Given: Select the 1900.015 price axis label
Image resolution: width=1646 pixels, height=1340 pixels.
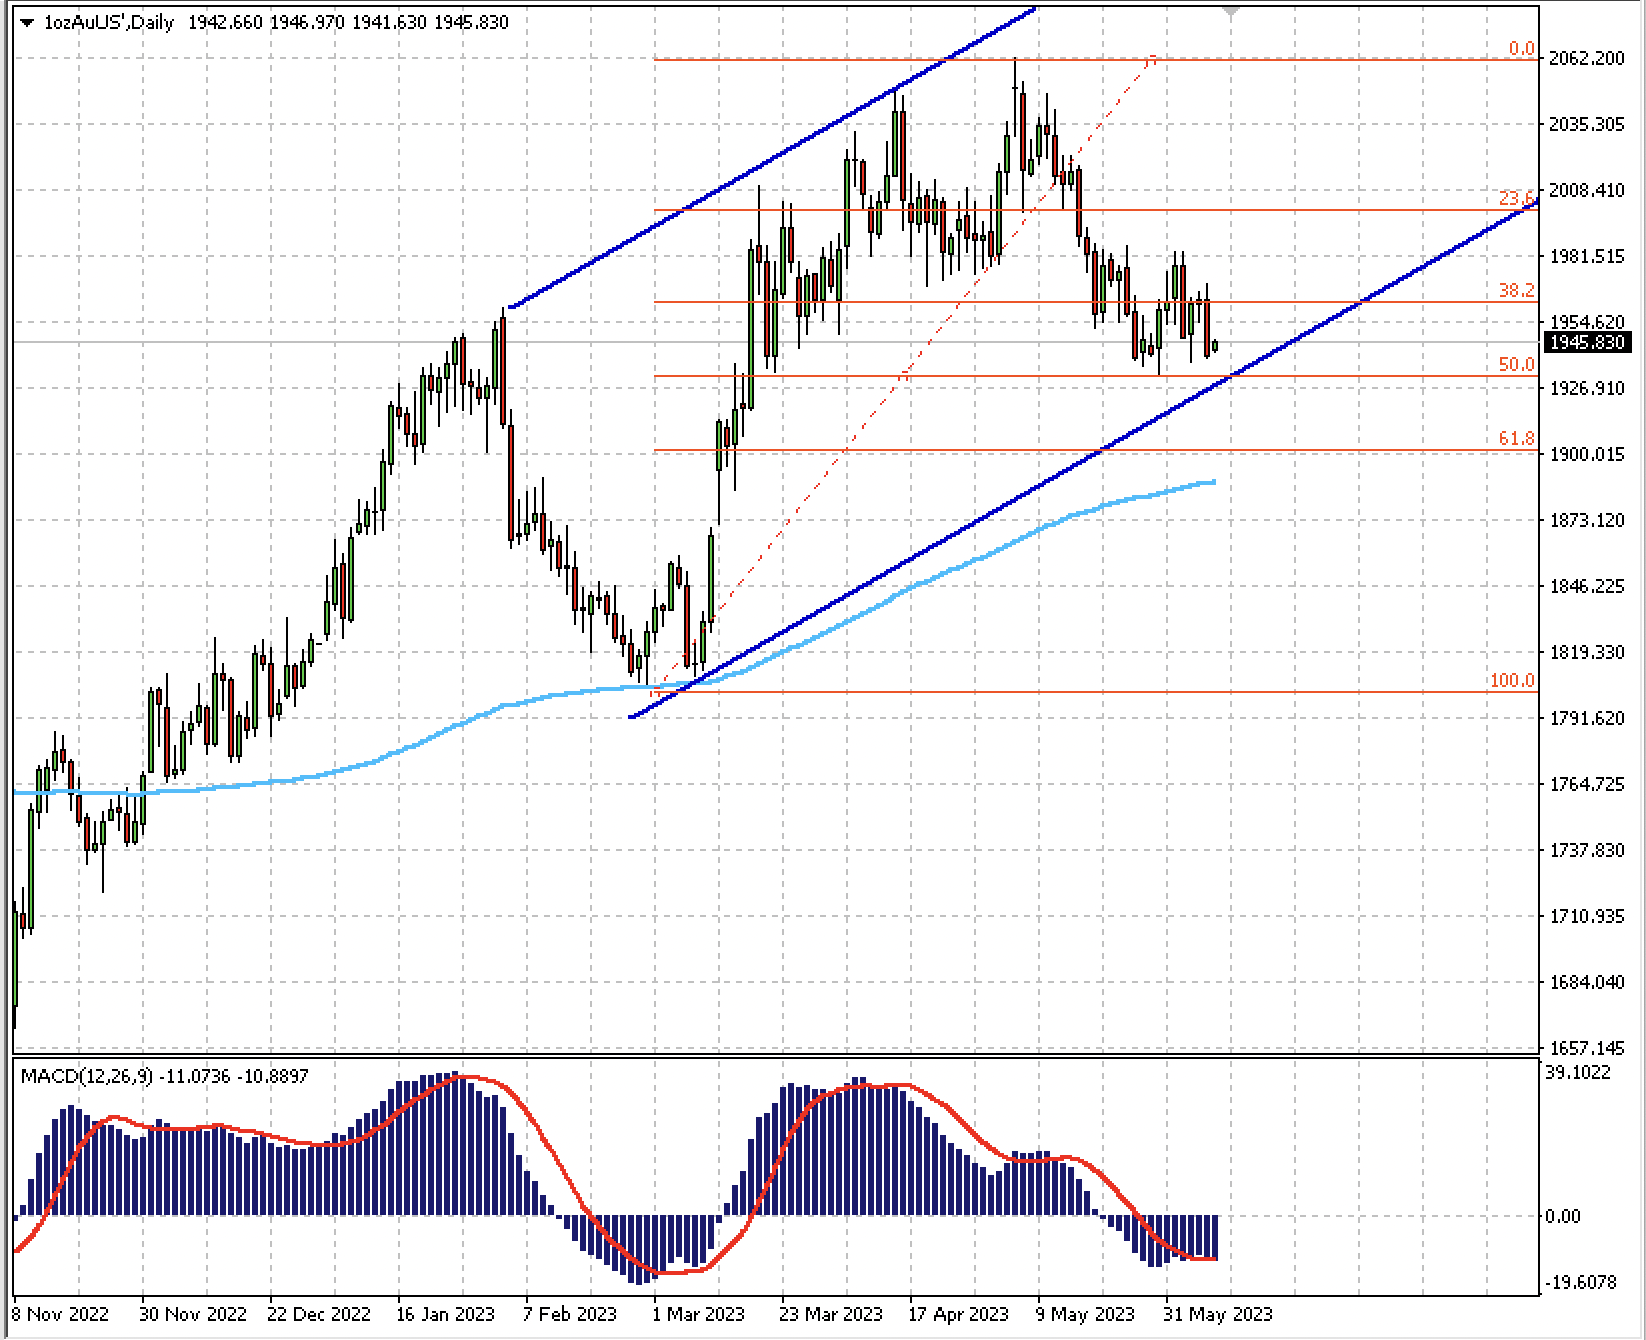Looking at the screenshot, I should 1587,454.
